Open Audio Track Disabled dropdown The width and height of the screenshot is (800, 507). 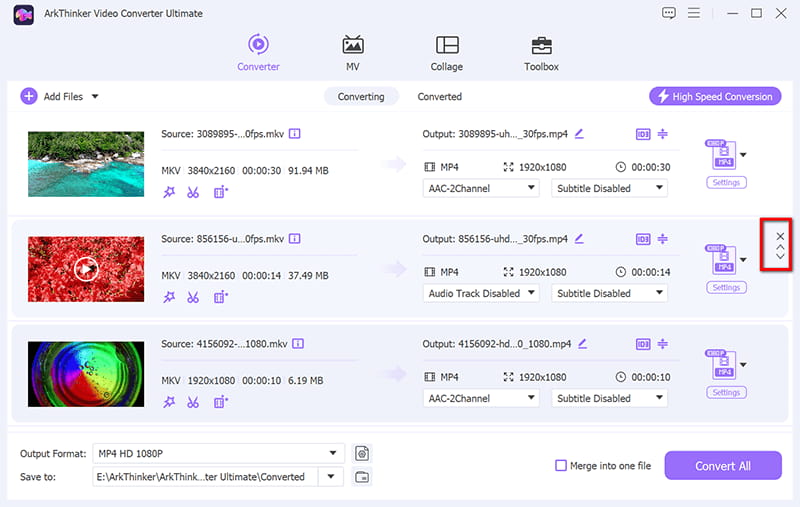(481, 293)
